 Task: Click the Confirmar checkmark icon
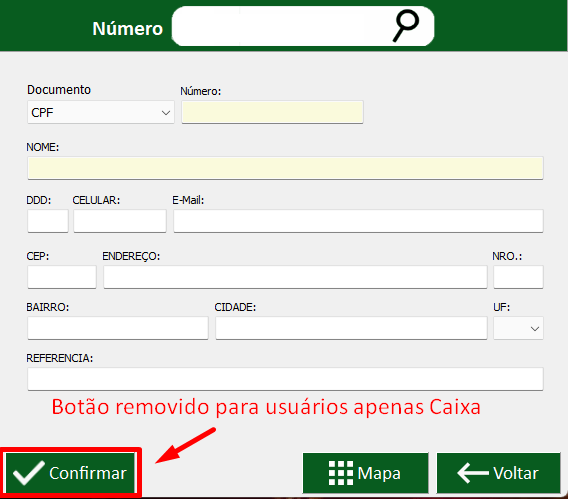click(29, 473)
